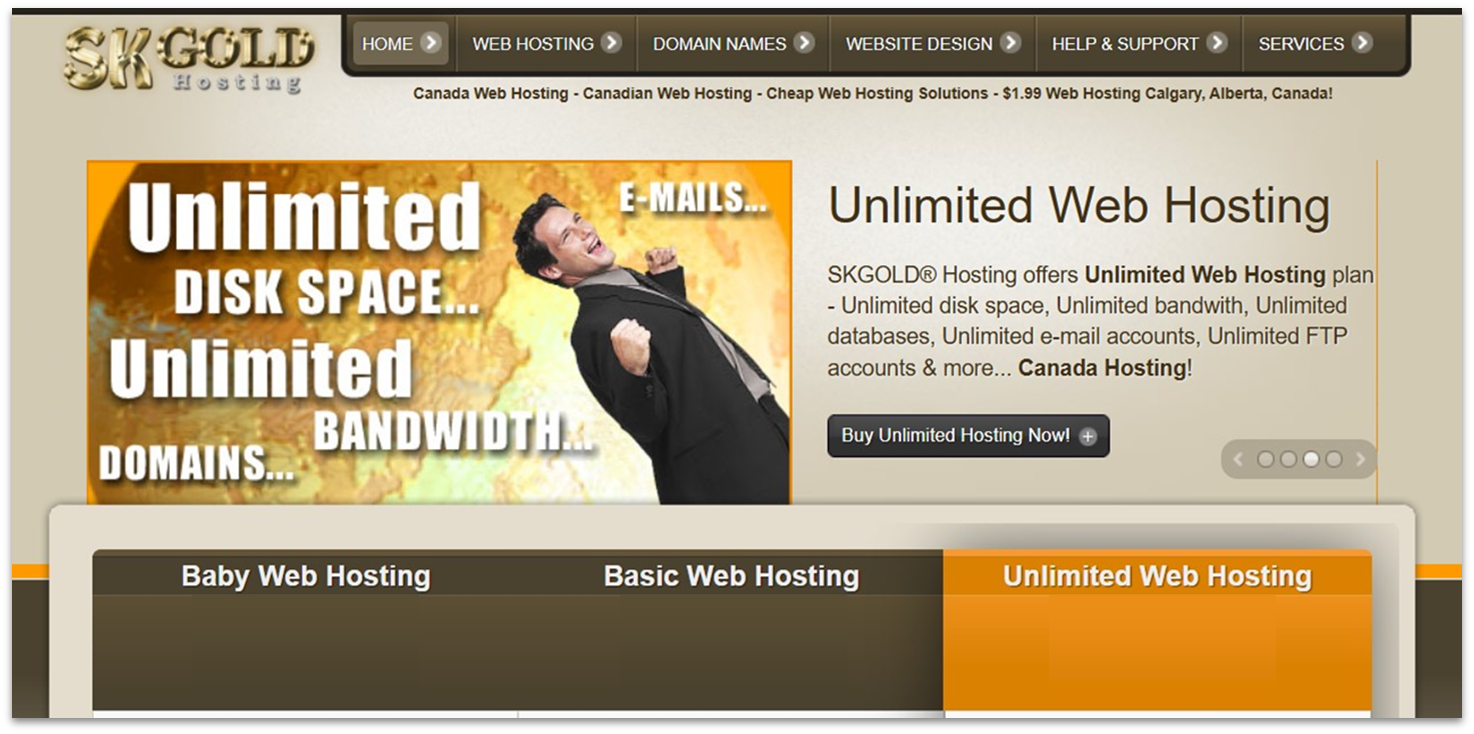Expand arrow icon beside DOMAIN NAMES
1474x734 pixels.
tap(804, 42)
